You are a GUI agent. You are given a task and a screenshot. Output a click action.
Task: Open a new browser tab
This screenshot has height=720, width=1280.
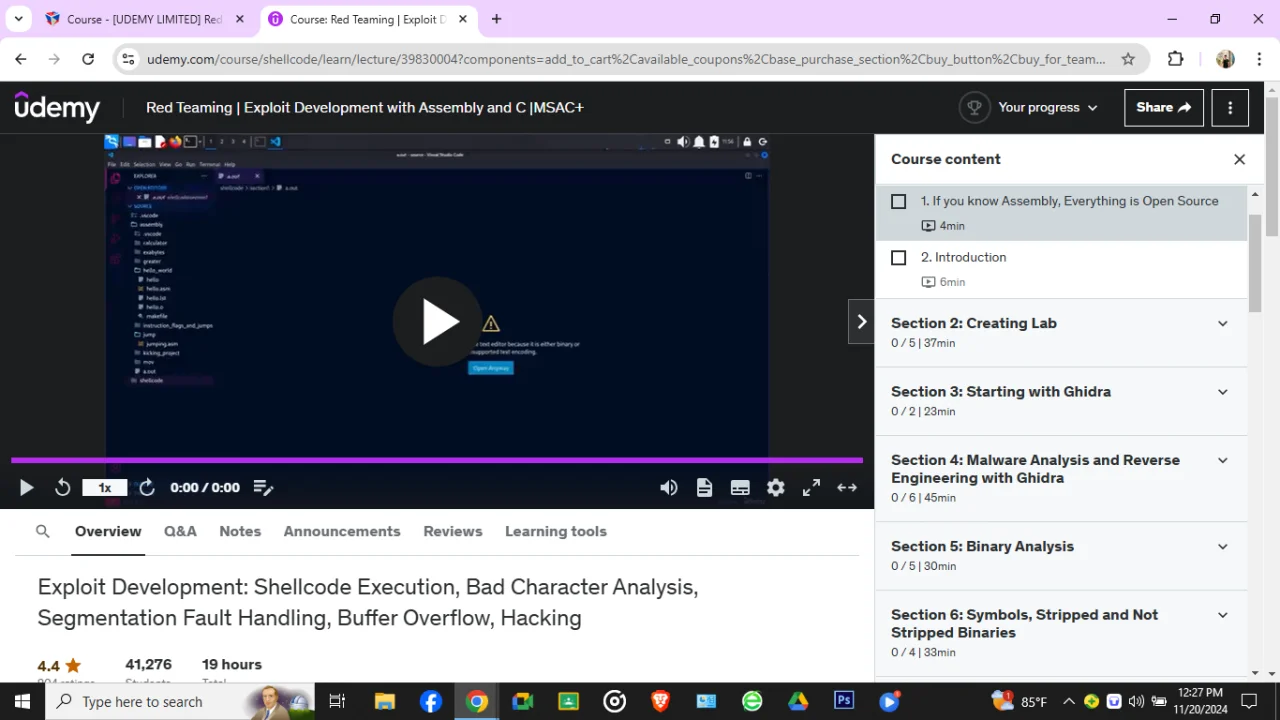[x=496, y=19]
